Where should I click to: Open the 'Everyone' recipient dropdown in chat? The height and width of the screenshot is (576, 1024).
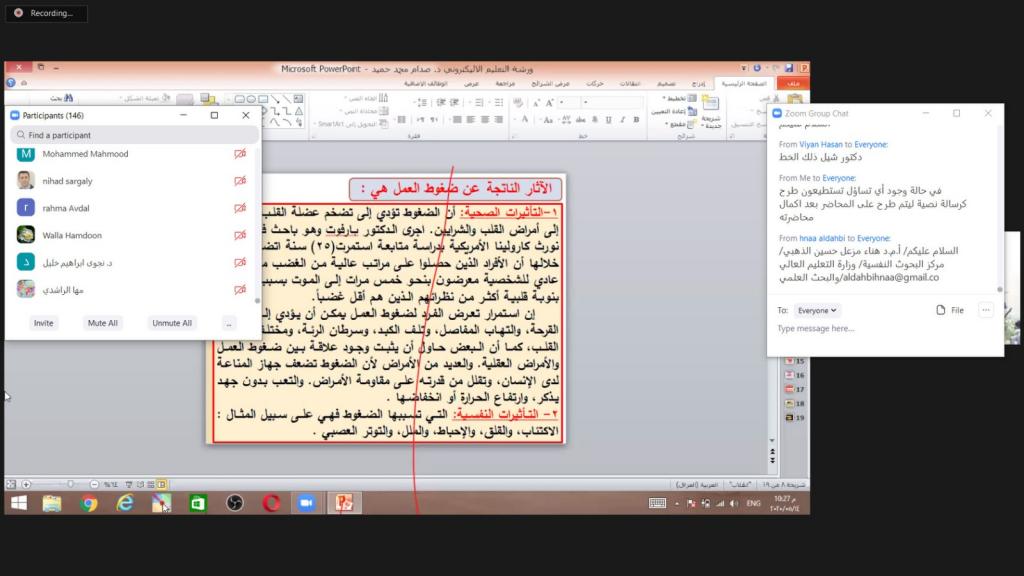(817, 311)
